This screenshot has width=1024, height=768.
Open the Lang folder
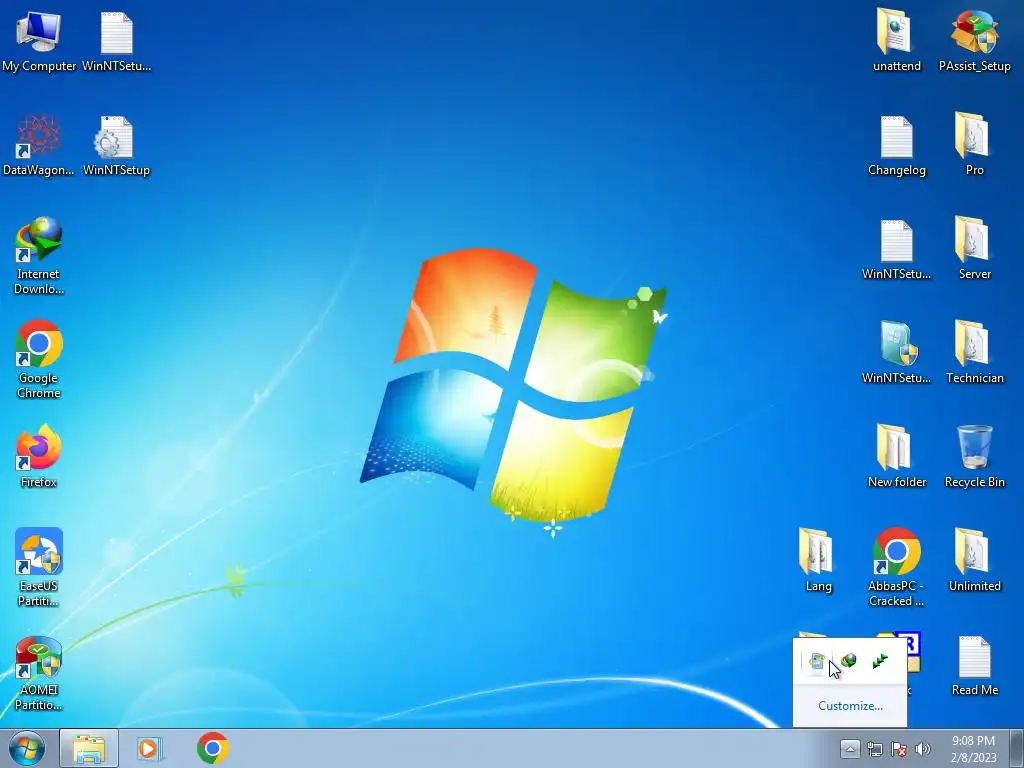click(x=818, y=560)
